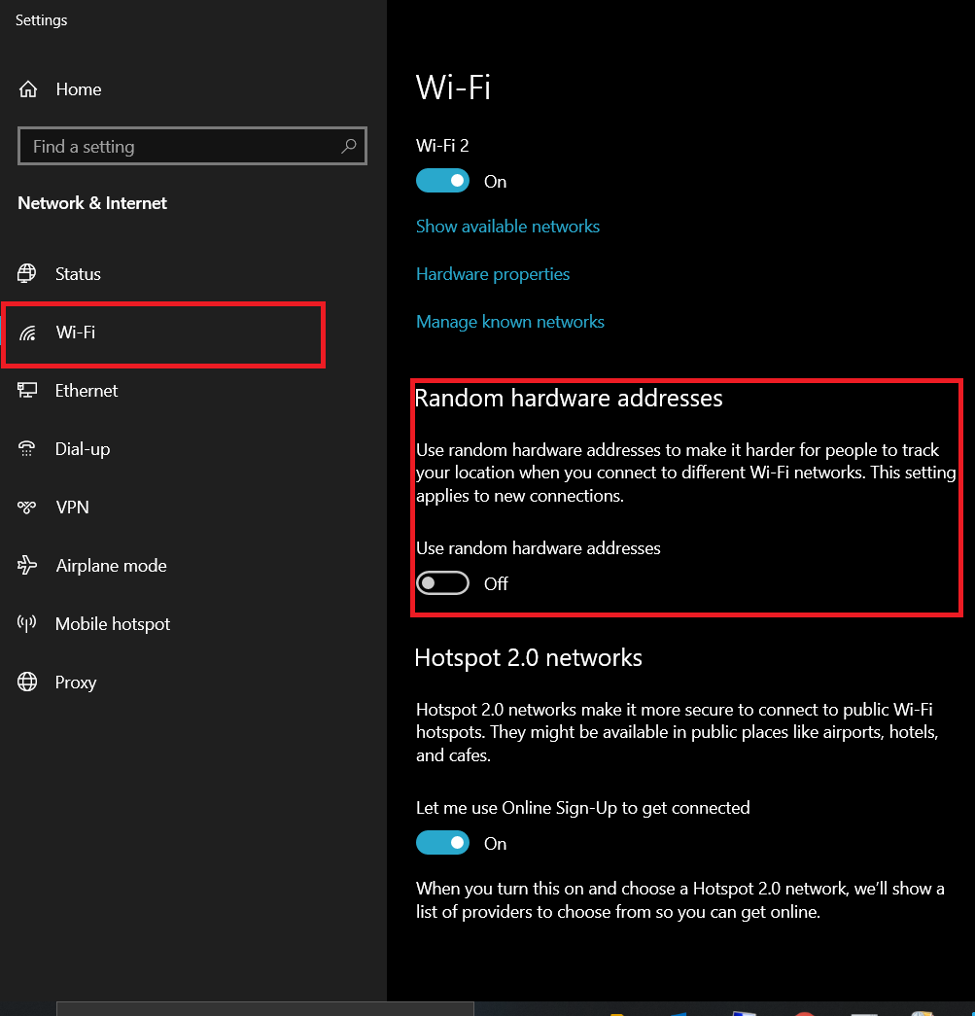Image resolution: width=977 pixels, height=1016 pixels.
Task: Click the Status globe icon in the sidebar
Action: click(27, 273)
